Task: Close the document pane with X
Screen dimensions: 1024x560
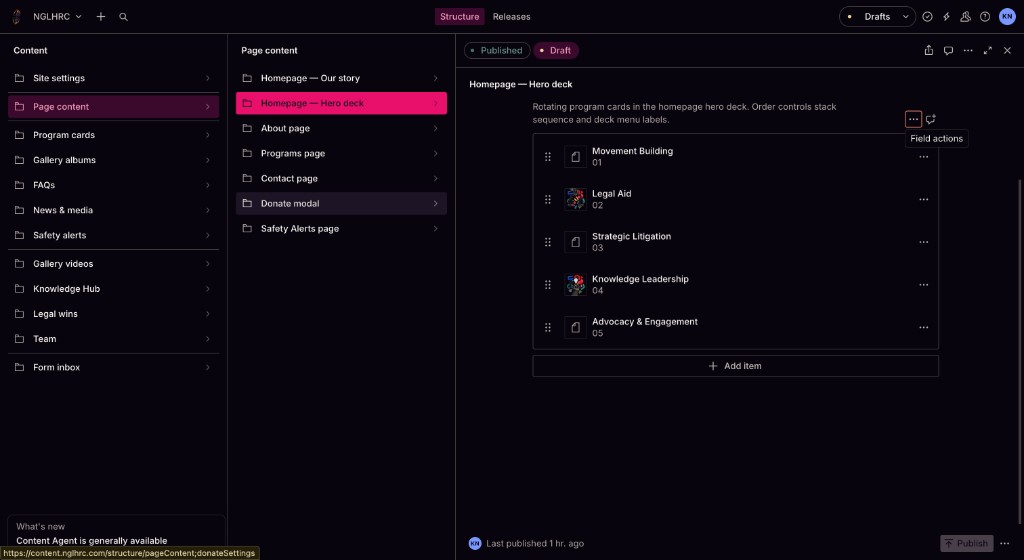Action: click(x=1007, y=50)
